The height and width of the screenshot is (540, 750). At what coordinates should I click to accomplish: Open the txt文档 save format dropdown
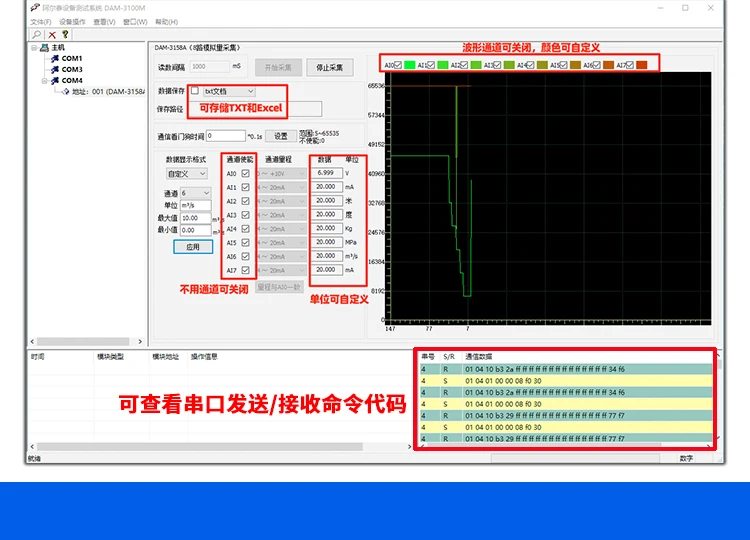(229, 91)
